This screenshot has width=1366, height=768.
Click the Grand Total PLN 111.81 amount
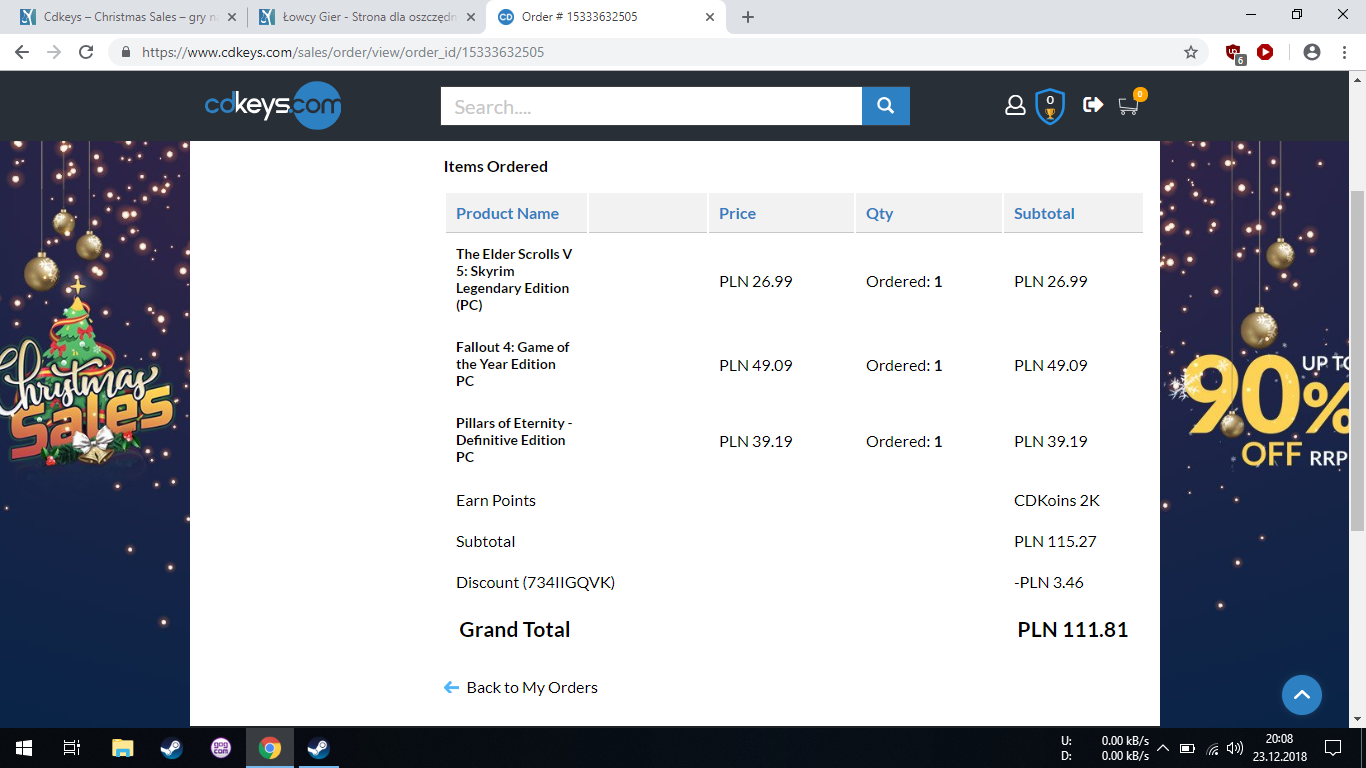point(1073,629)
